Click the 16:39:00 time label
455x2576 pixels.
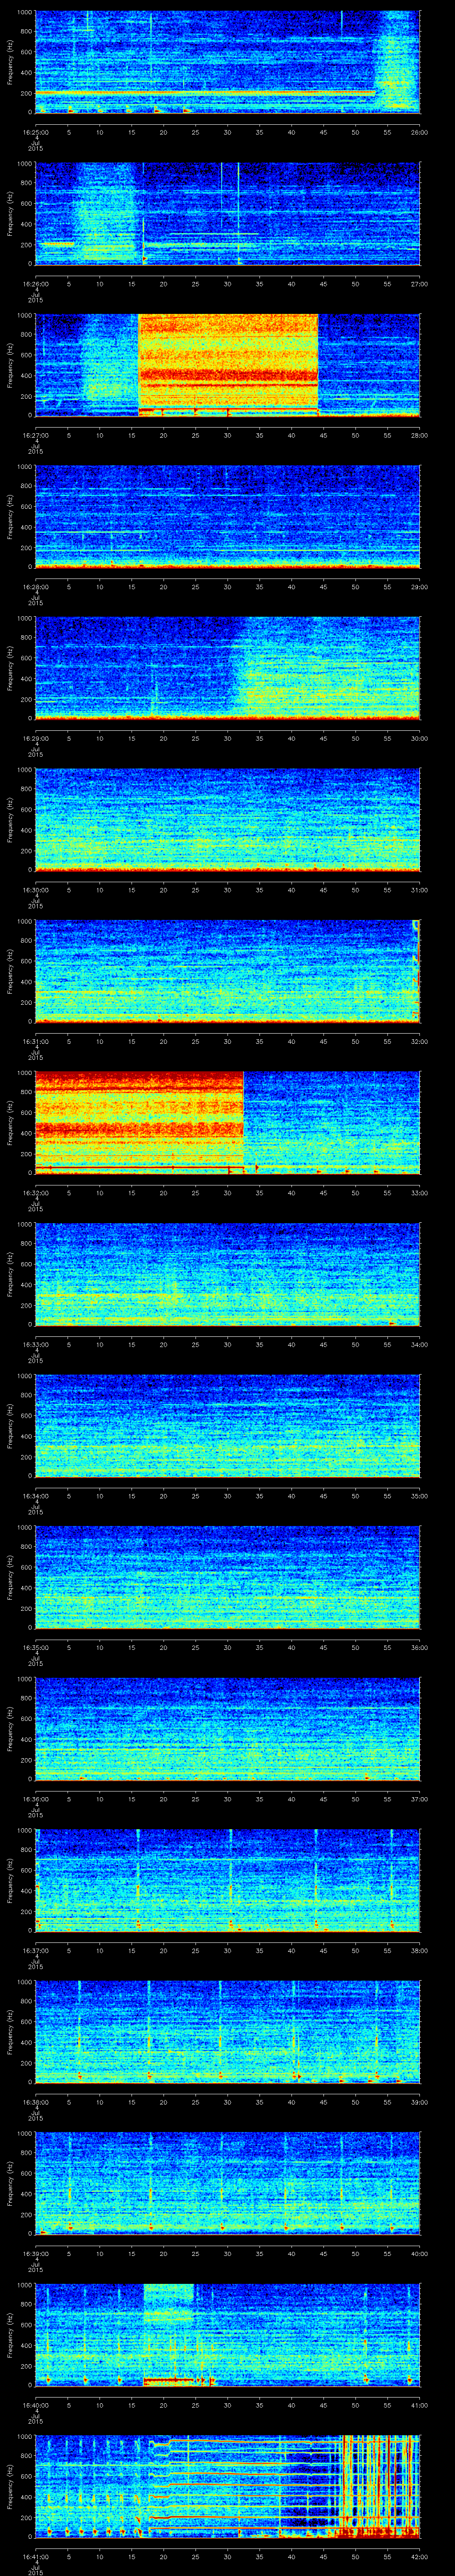pyautogui.click(x=35, y=2254)
